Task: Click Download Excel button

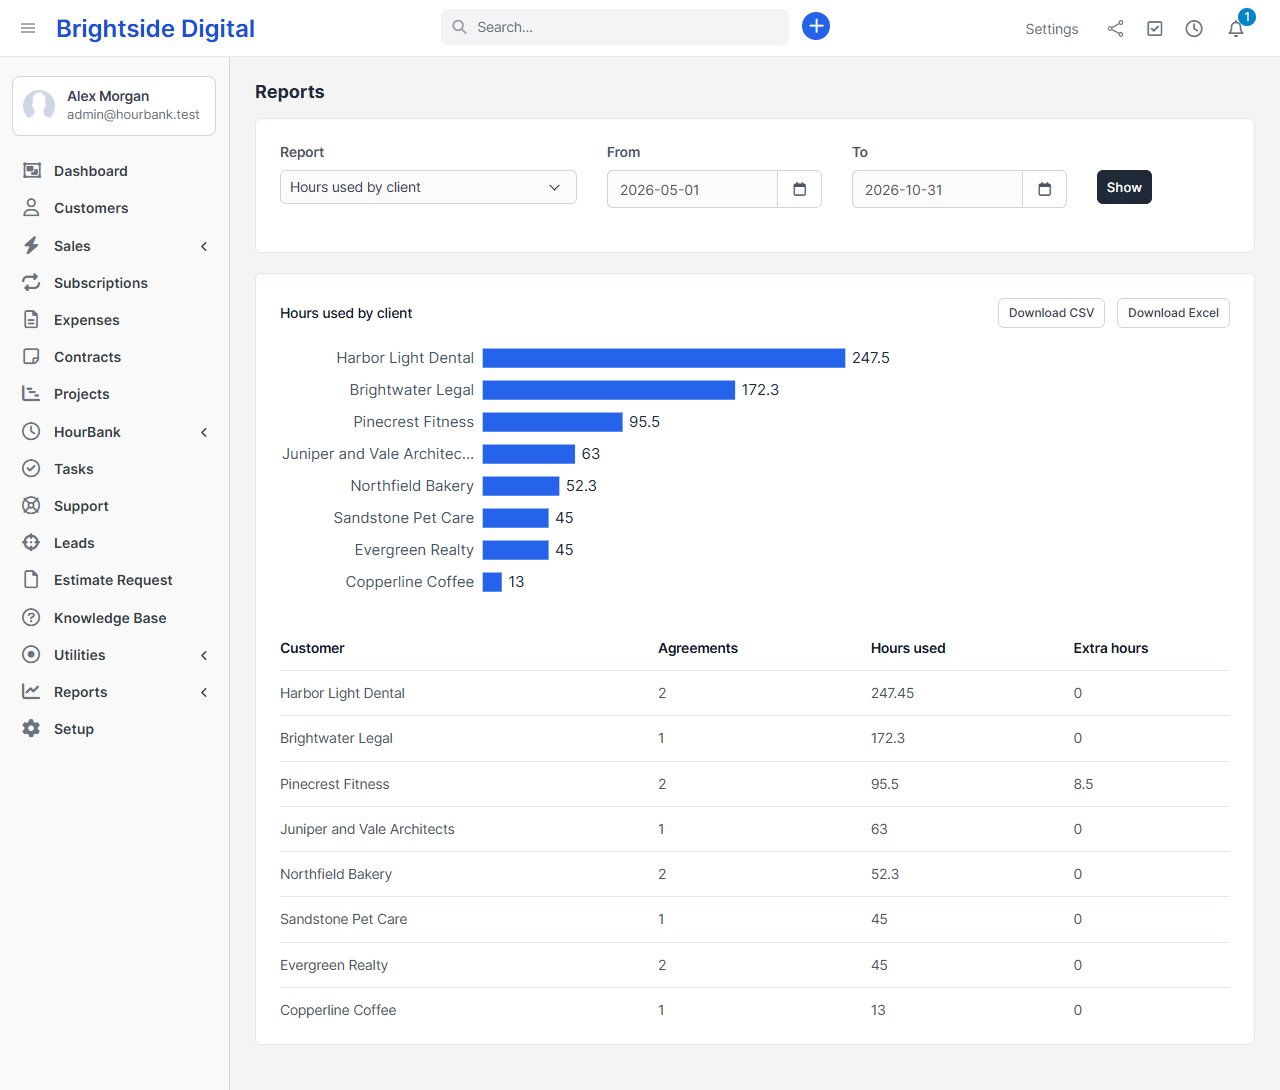Action: (1173, 313)
